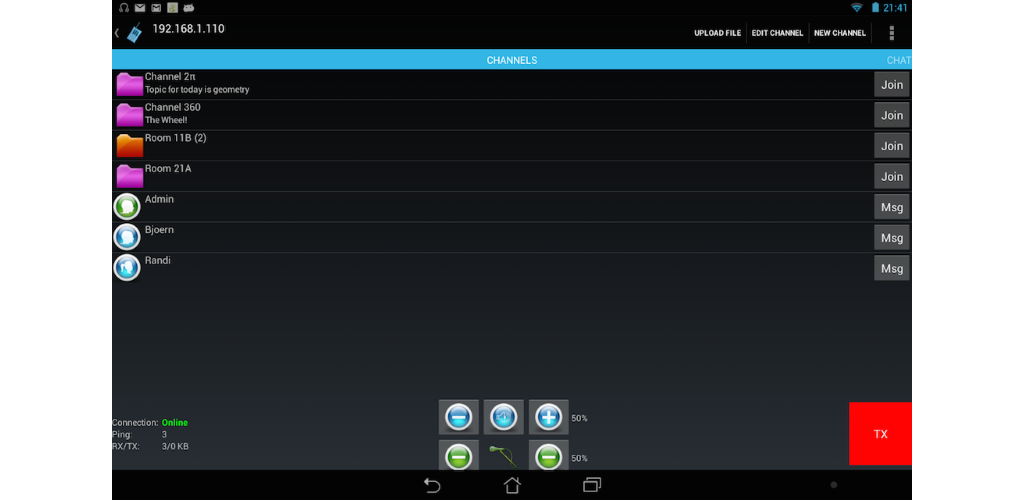Tap Admin's green user avatar
The image size is (1024, 500).
click(127, 207)
